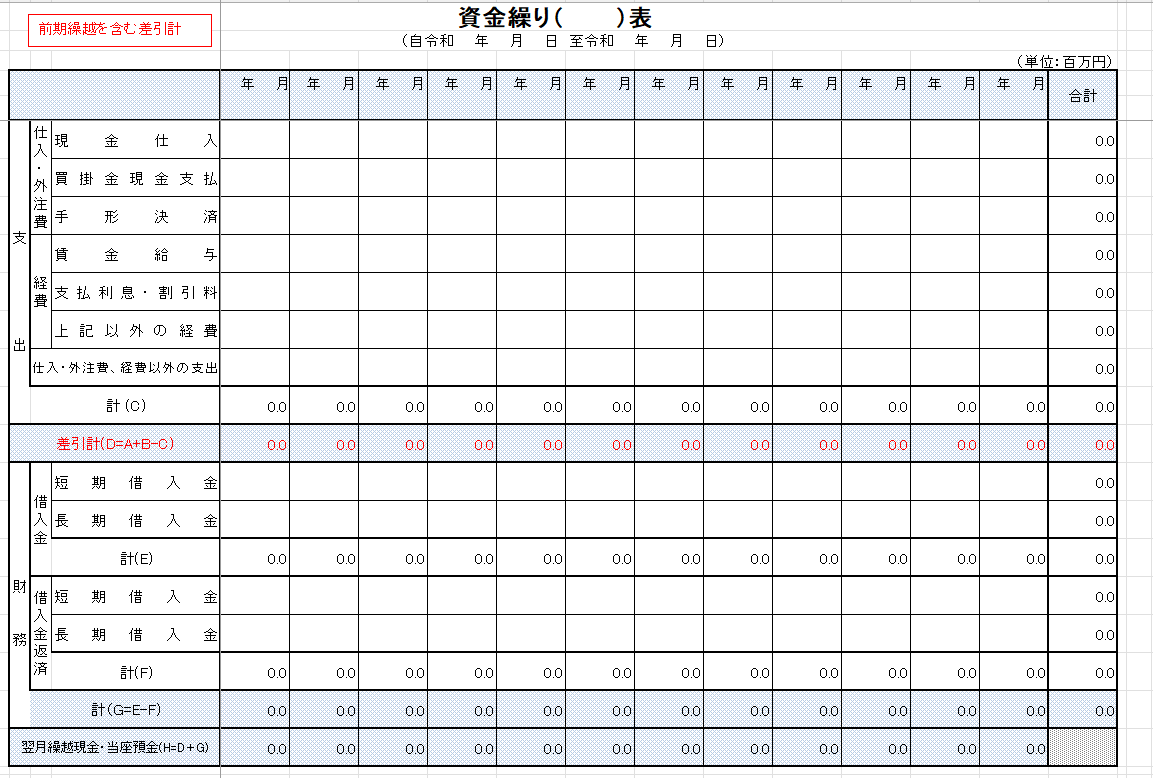
Task: Click the 上記以外の経費 row label
Action: click(x=135, y=331)
